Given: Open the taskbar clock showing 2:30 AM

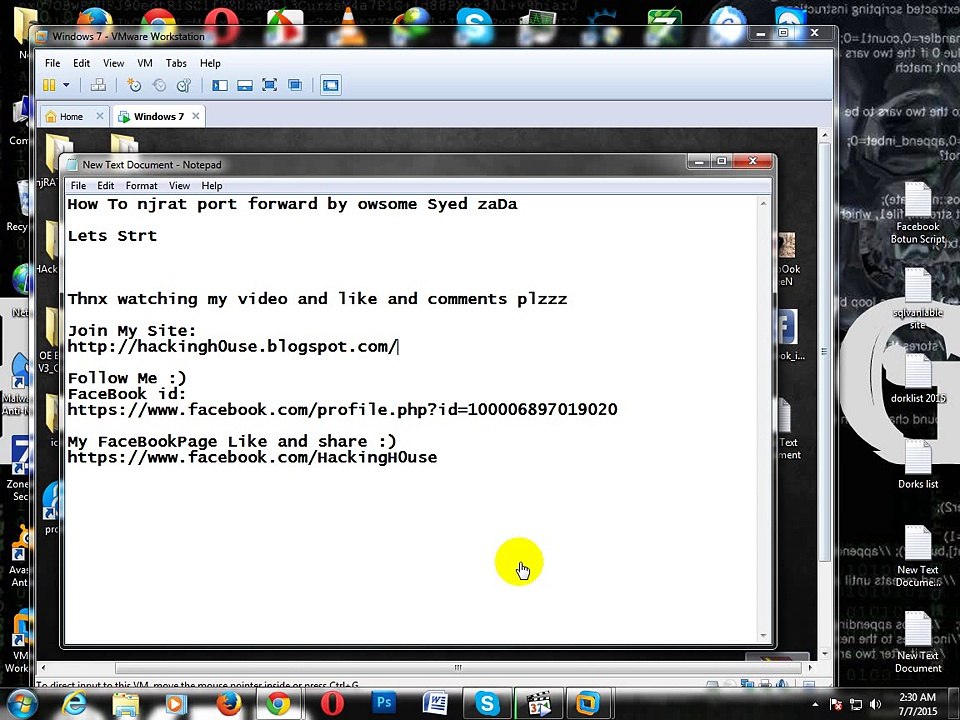Looking at the screenshot, I should click(x=918, y=704).
